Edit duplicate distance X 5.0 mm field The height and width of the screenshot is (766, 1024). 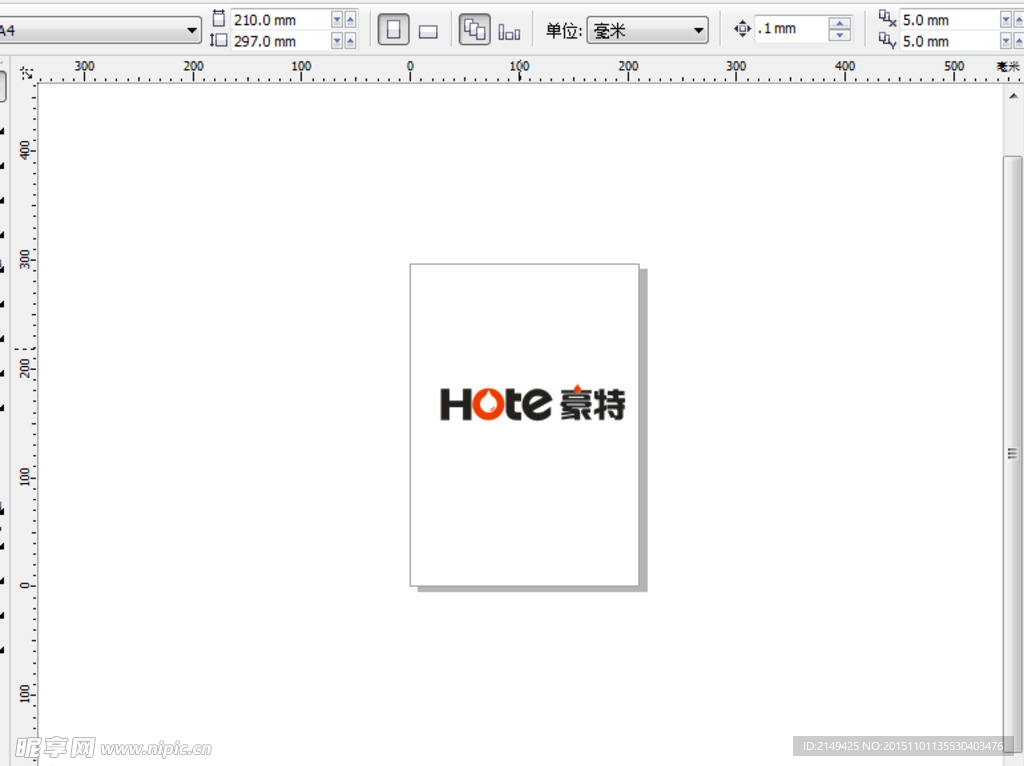[x=949, y=20]
